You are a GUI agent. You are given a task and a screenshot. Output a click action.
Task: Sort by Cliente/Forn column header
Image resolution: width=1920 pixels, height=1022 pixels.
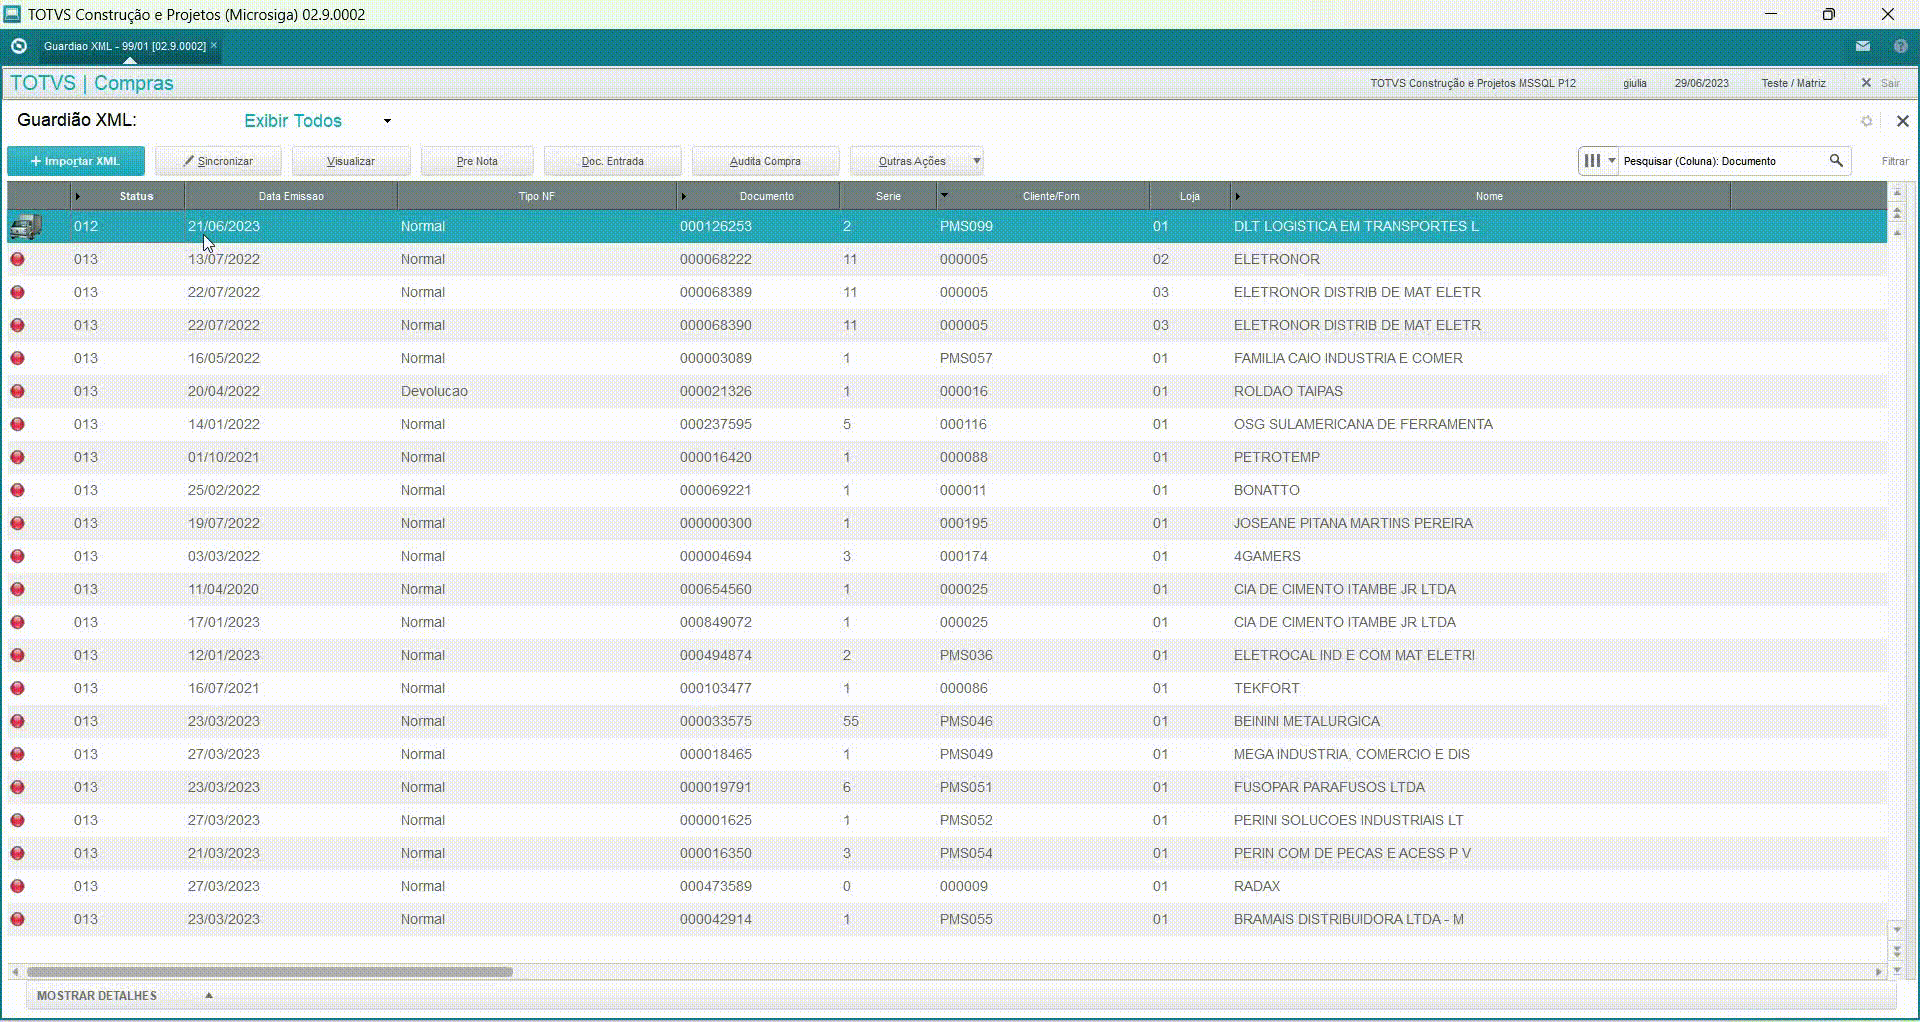[x=1050, y=196]
